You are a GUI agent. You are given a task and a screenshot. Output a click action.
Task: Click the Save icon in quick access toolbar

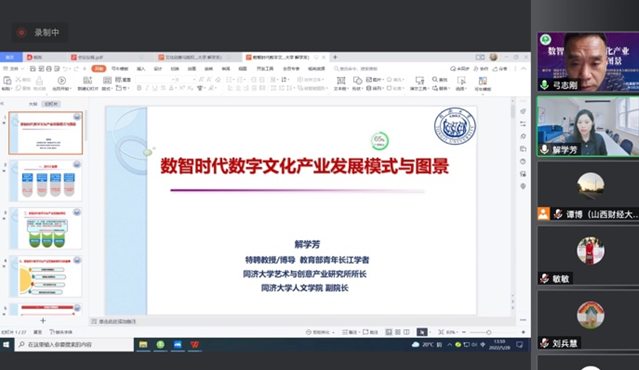pyautogui.click(x=33, y=68)
